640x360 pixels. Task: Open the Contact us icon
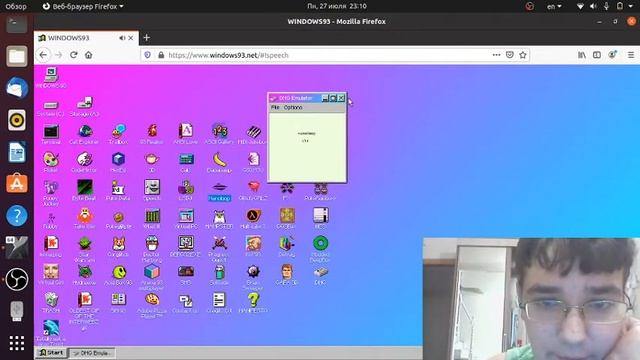point(186,301)
